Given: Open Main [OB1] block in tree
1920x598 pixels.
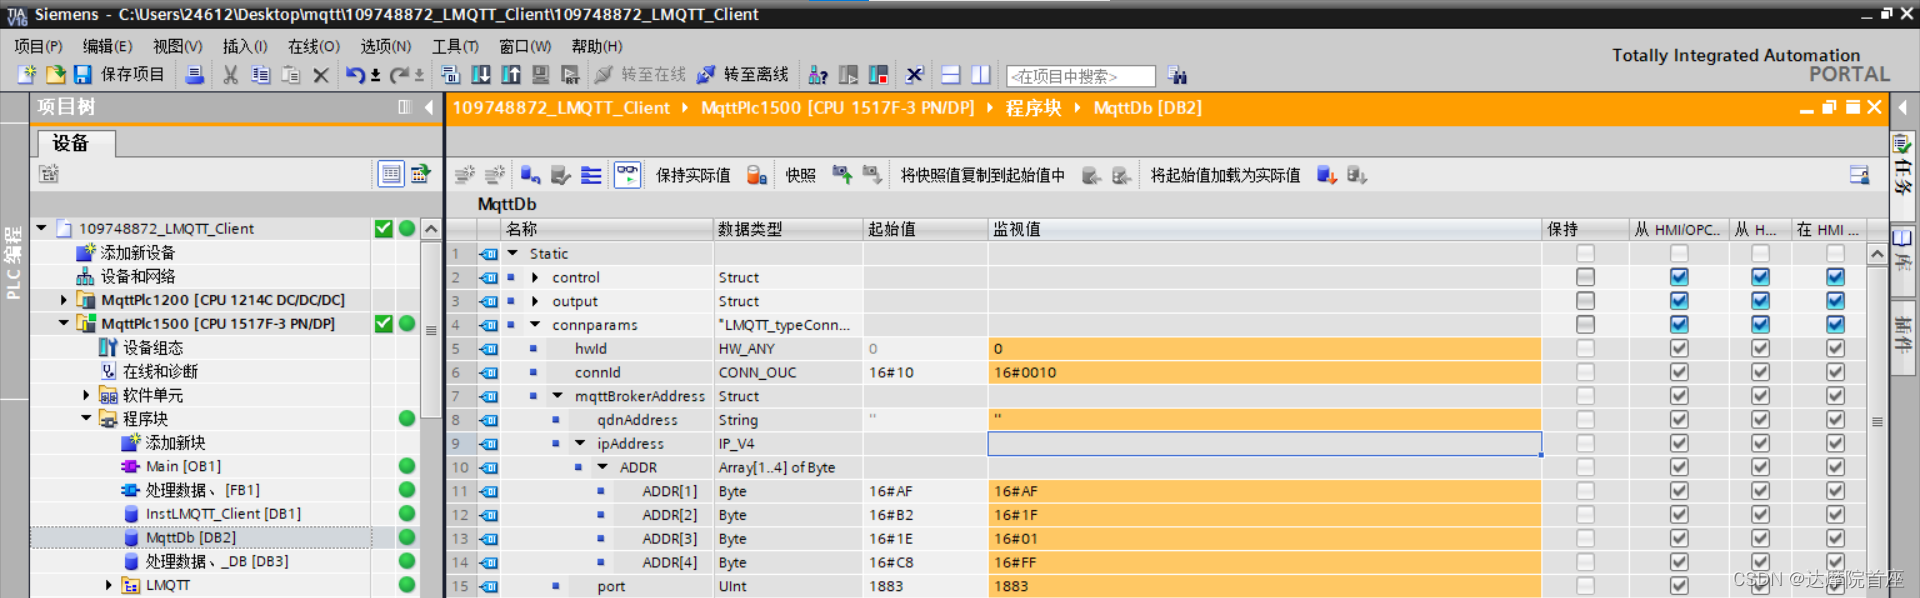Looking at the screenshot, I should [x=183, y=466].
